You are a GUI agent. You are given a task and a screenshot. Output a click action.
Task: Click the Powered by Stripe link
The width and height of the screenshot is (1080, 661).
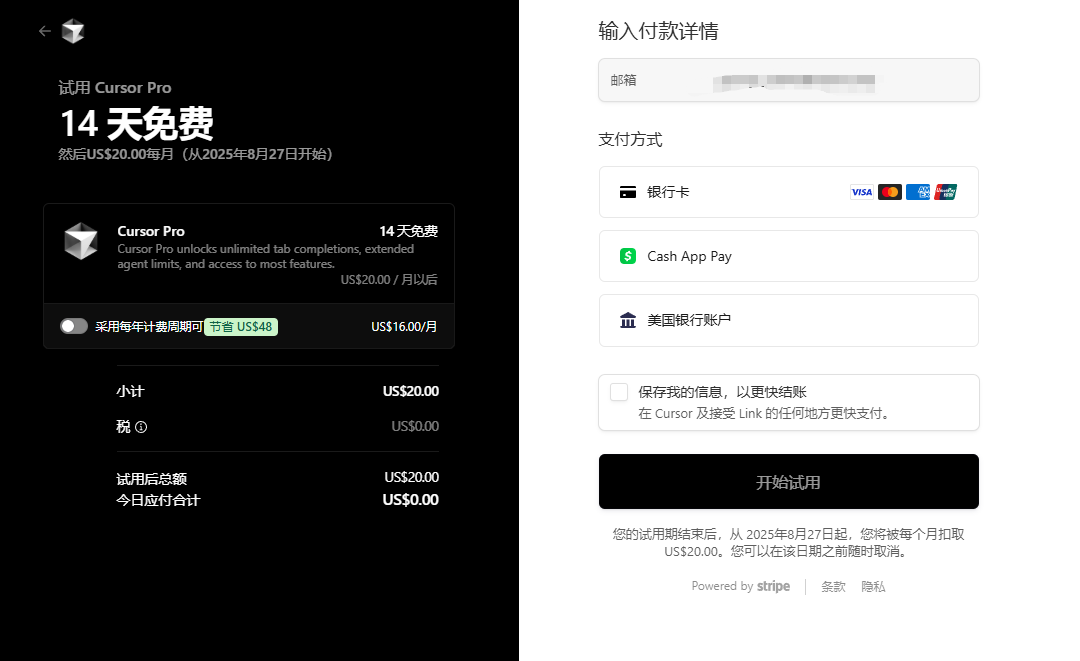click(x=740, y=587)
